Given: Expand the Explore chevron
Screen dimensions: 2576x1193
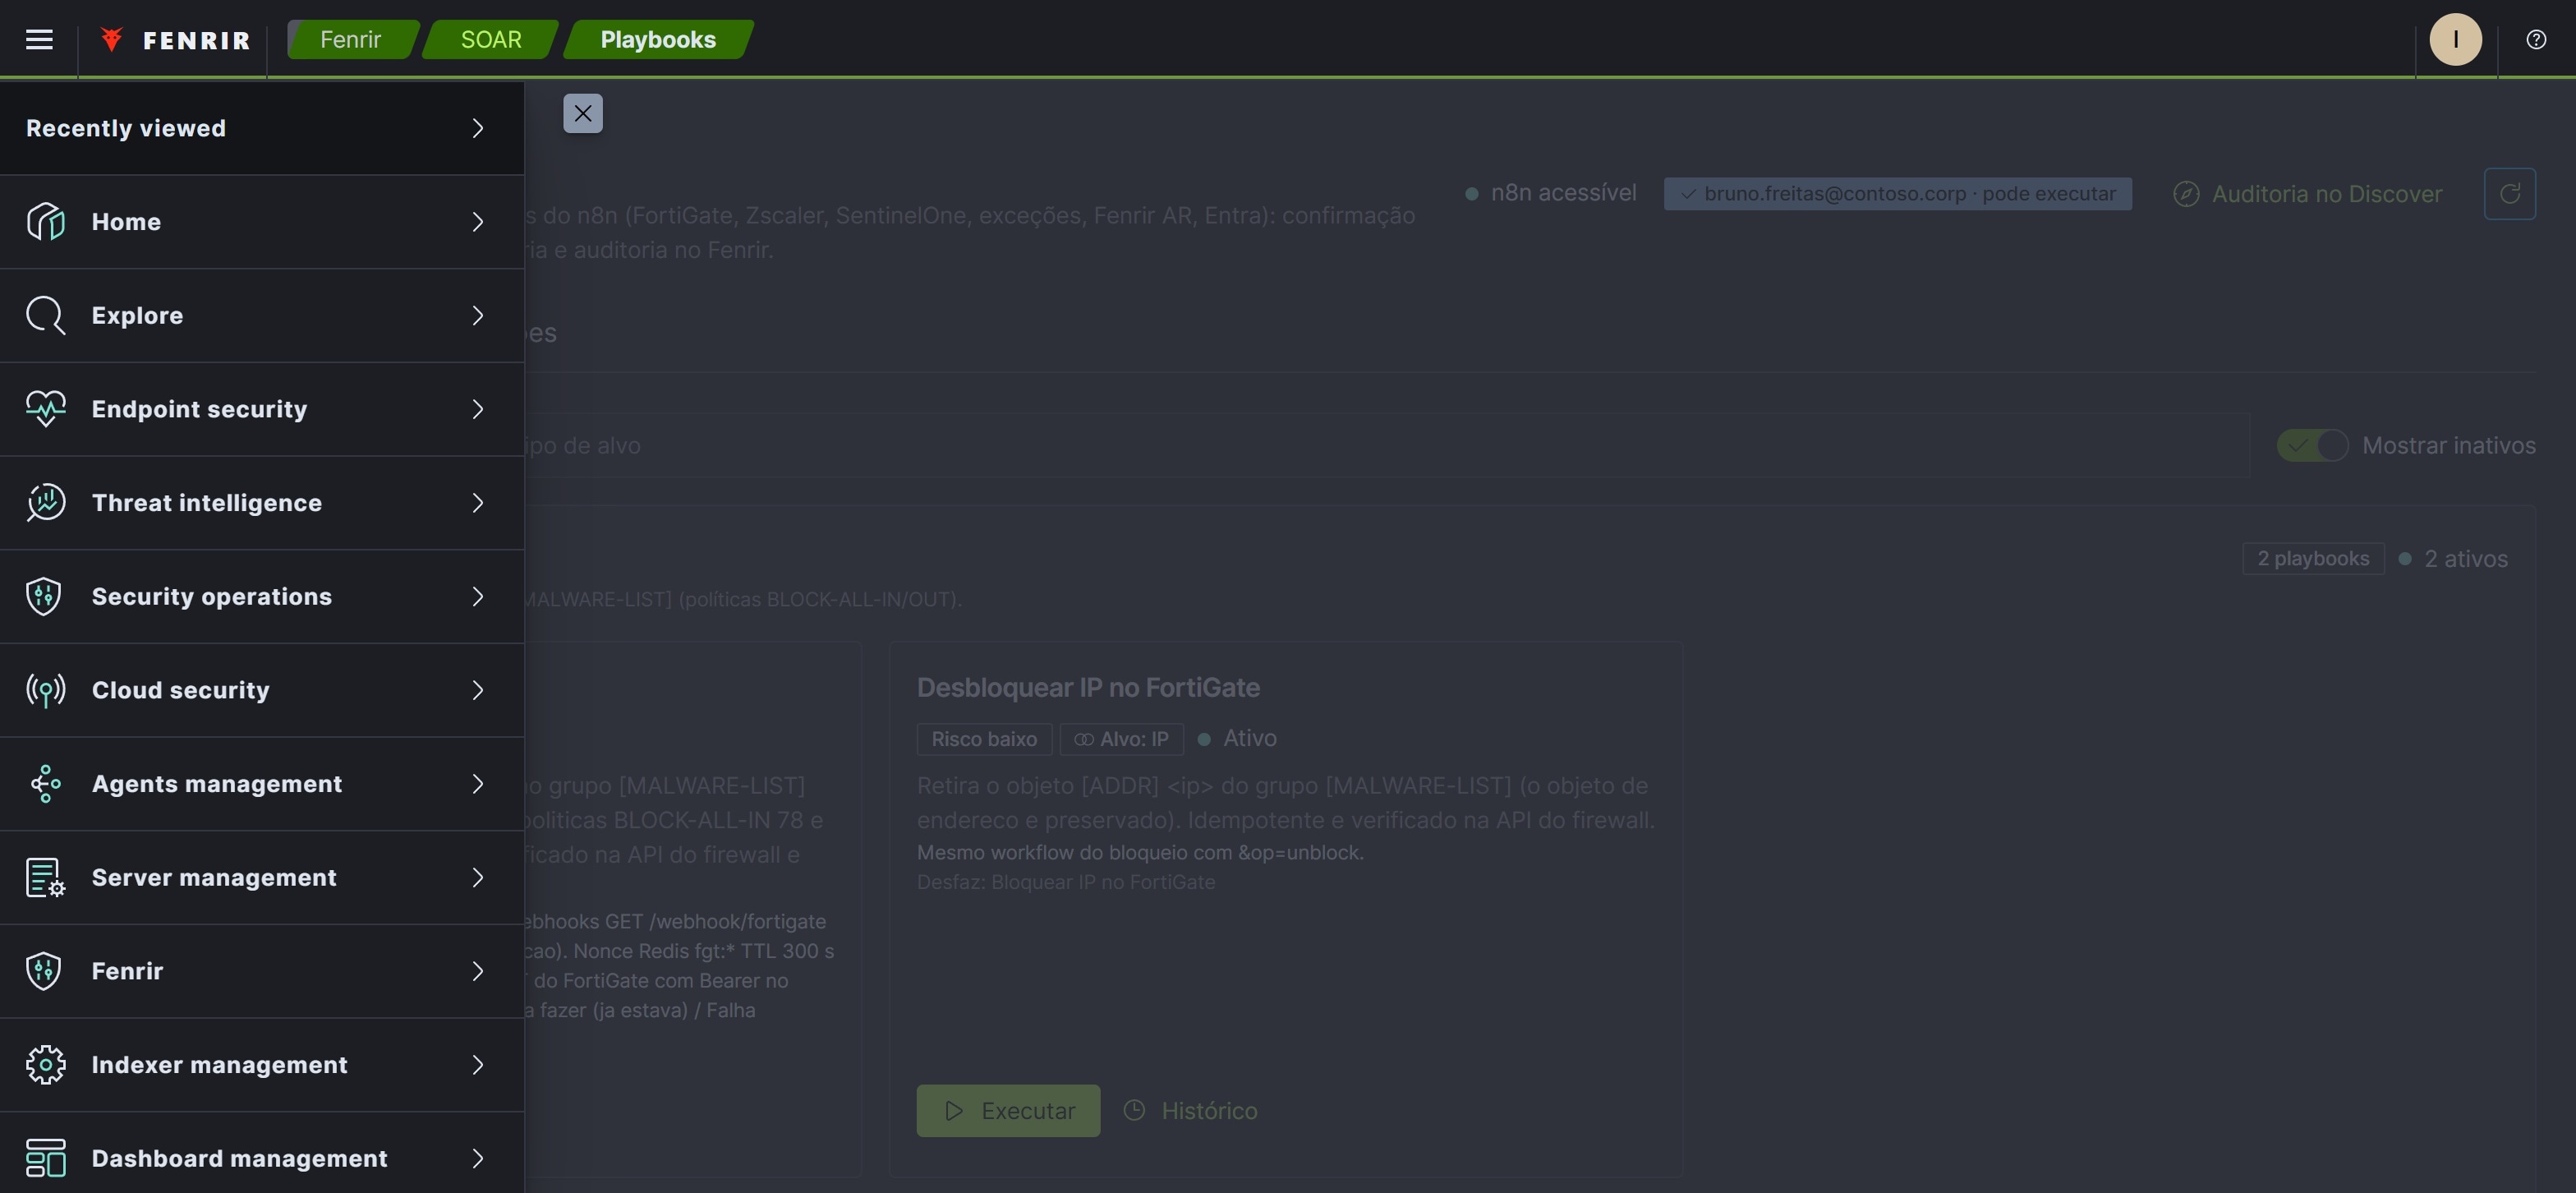Looking at the screenshot, I should tap(478, 315).
